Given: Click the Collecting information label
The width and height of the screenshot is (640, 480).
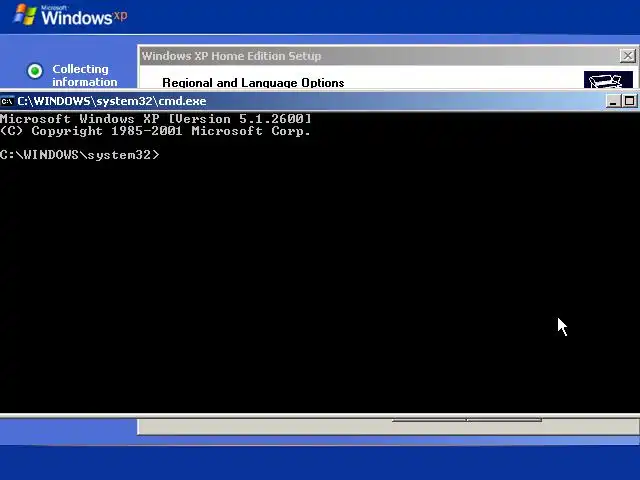Looking at the screenshot, I should 84,76.
